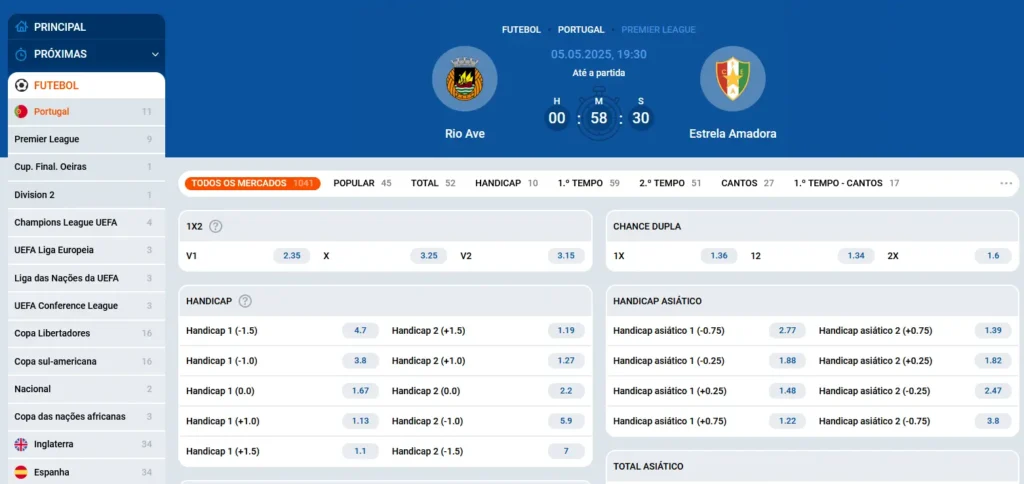Click the Futebol breadcrumb
Image resolution: width=1024 pixels, height=484 pixels.
coord(521,29)
